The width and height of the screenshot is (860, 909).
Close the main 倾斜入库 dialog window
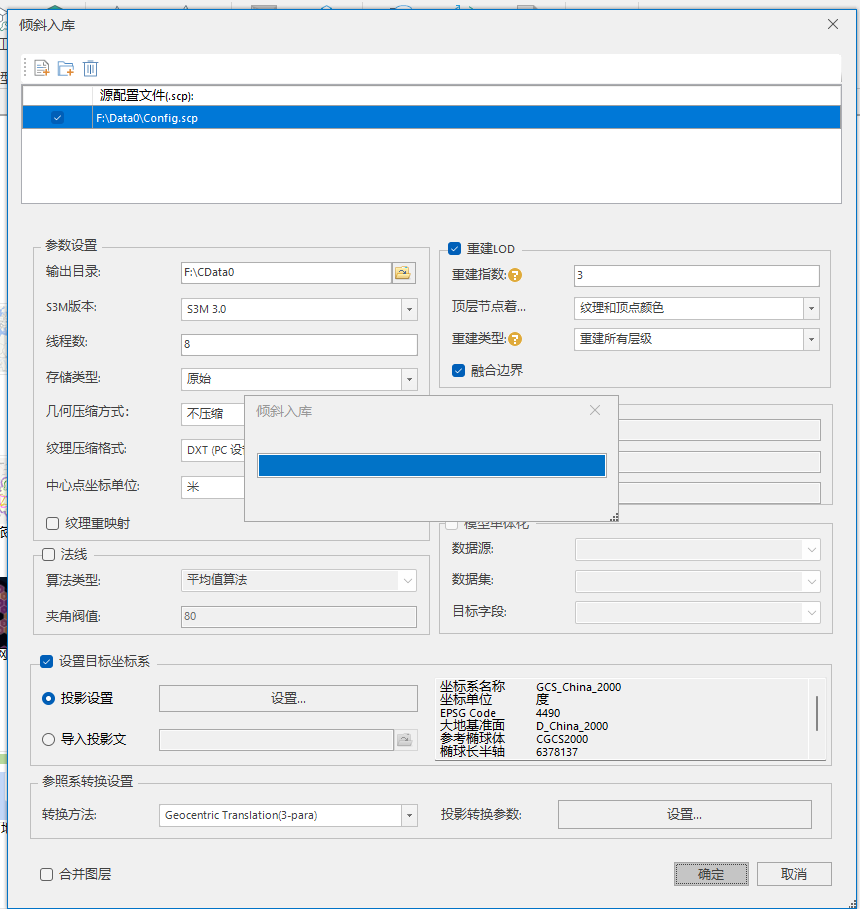pos(832,24)
